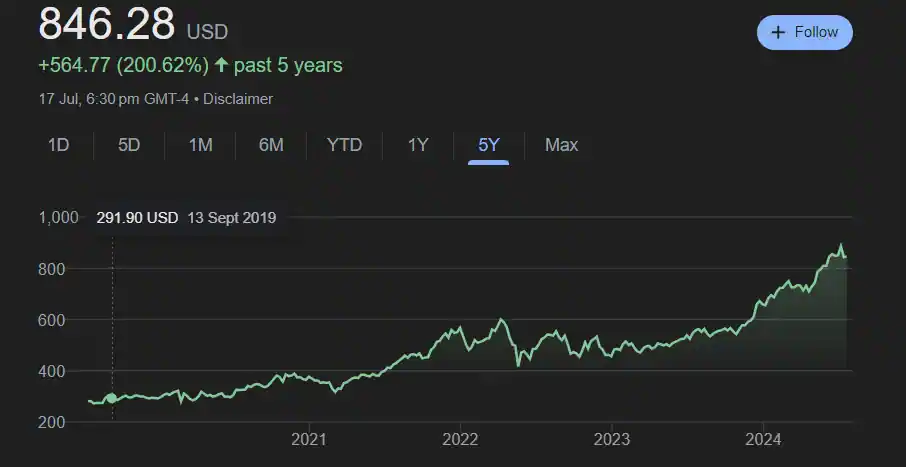Image resolution: width=906 pixels, height=467 pixels.
Task: Click the 846.28 price value
Action: coord(106,23)
